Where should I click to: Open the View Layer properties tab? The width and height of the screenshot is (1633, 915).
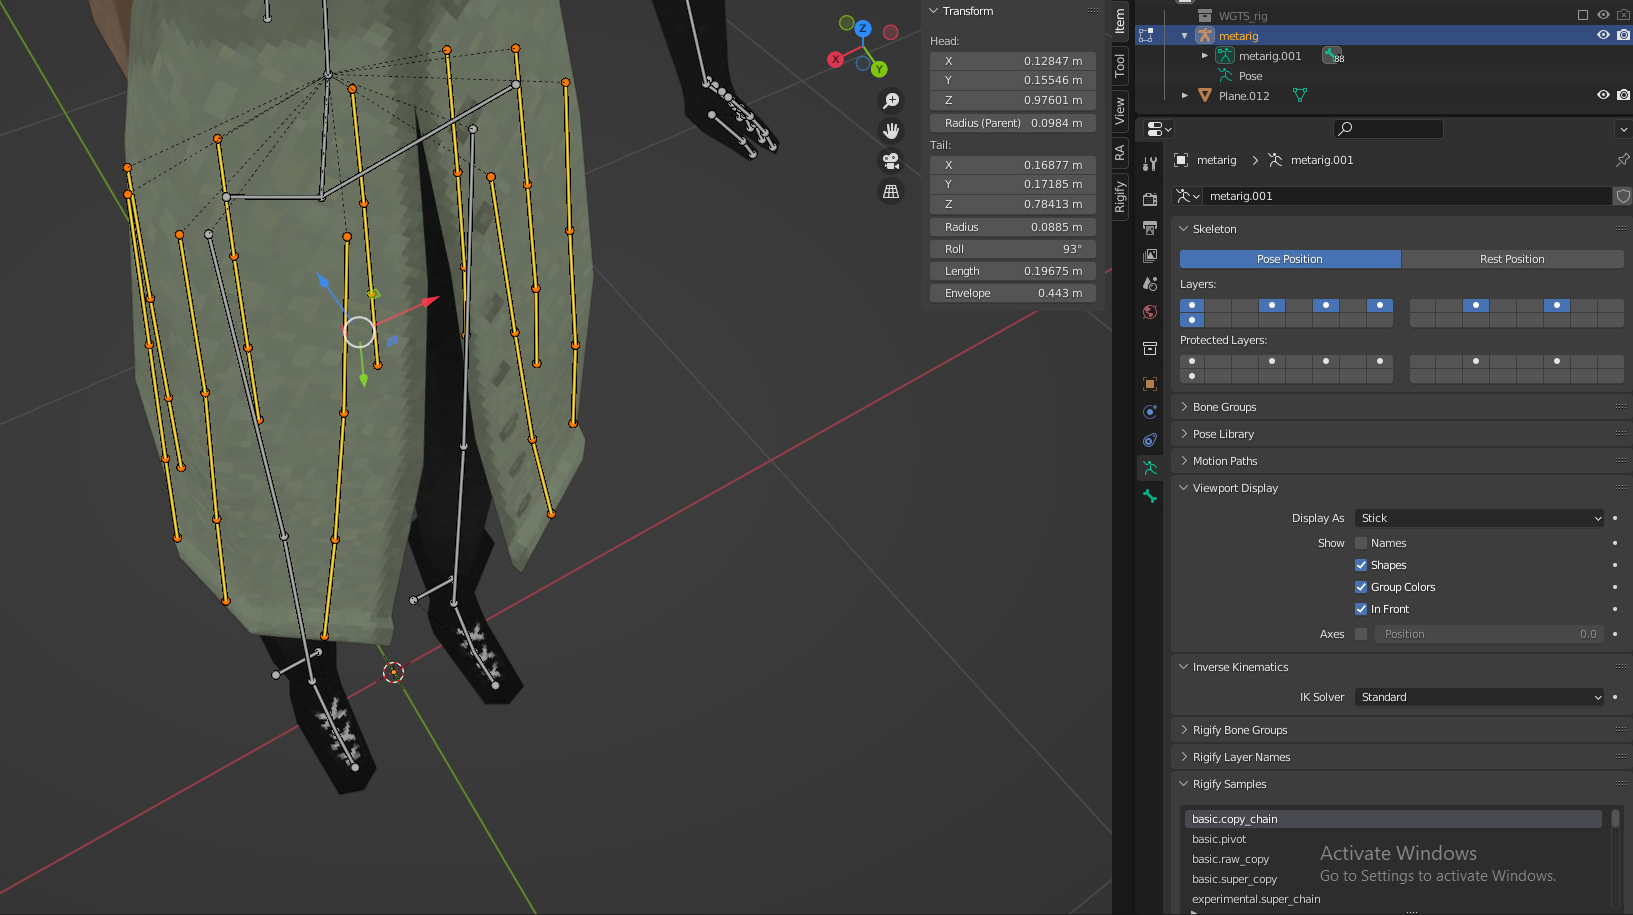pyautogui.click(x=1150, y=256)
